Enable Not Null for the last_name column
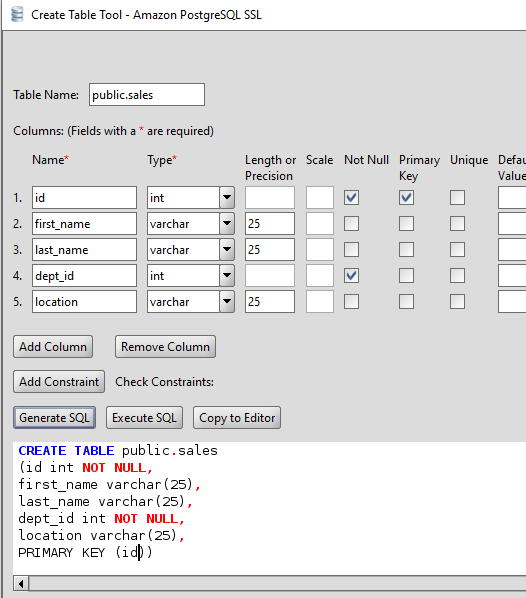Viewport: 526px width, 598px height. click(351, 249)
